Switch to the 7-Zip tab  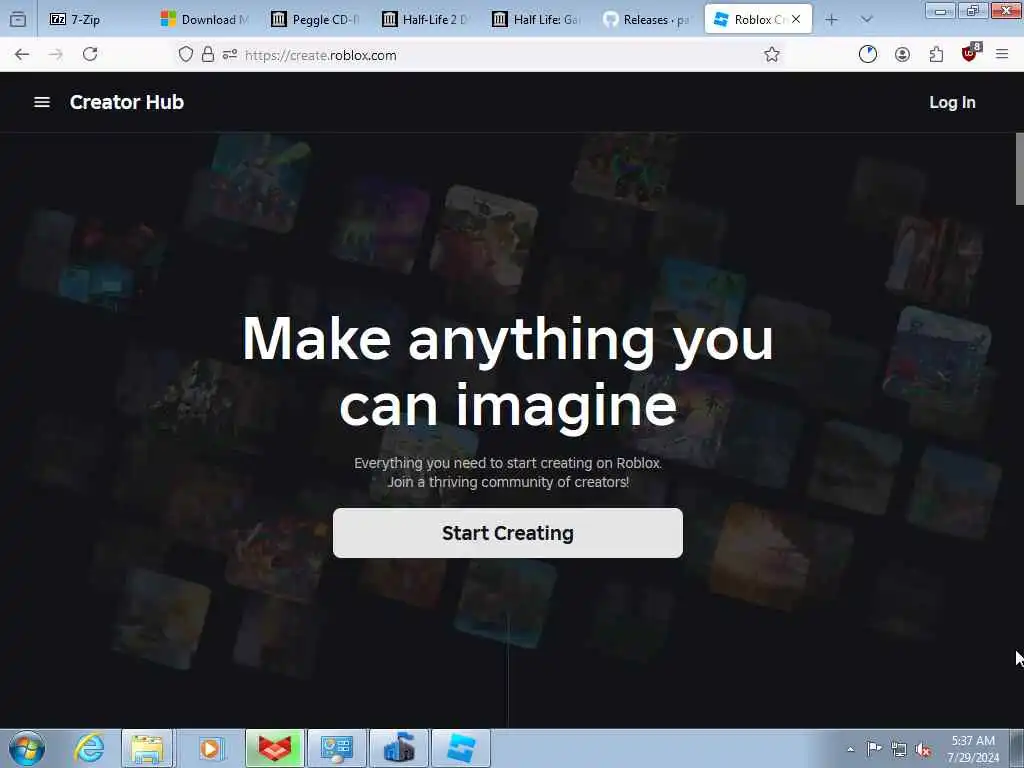coord(95,20)
